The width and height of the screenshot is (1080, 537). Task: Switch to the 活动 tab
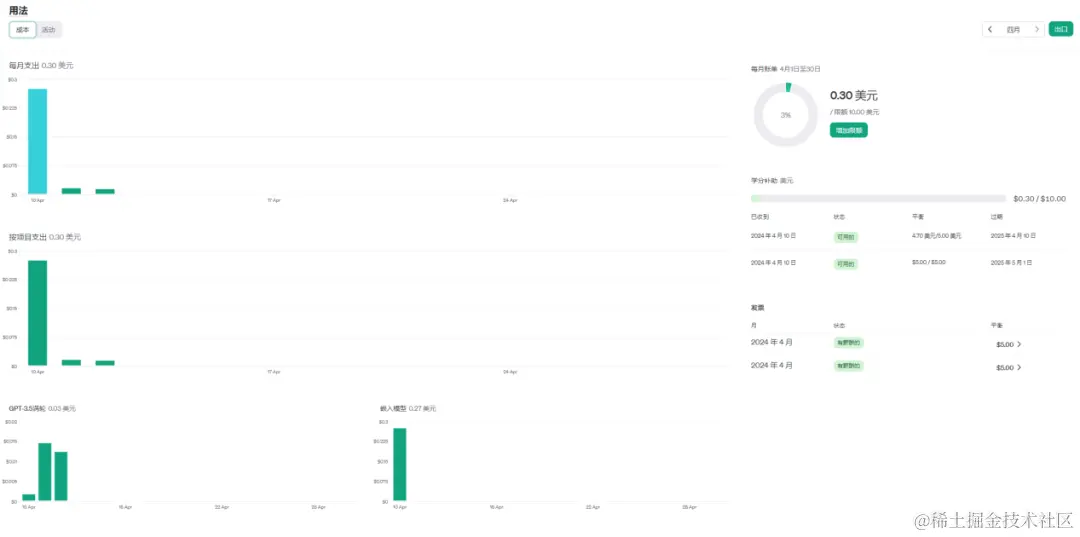point(48,30)
